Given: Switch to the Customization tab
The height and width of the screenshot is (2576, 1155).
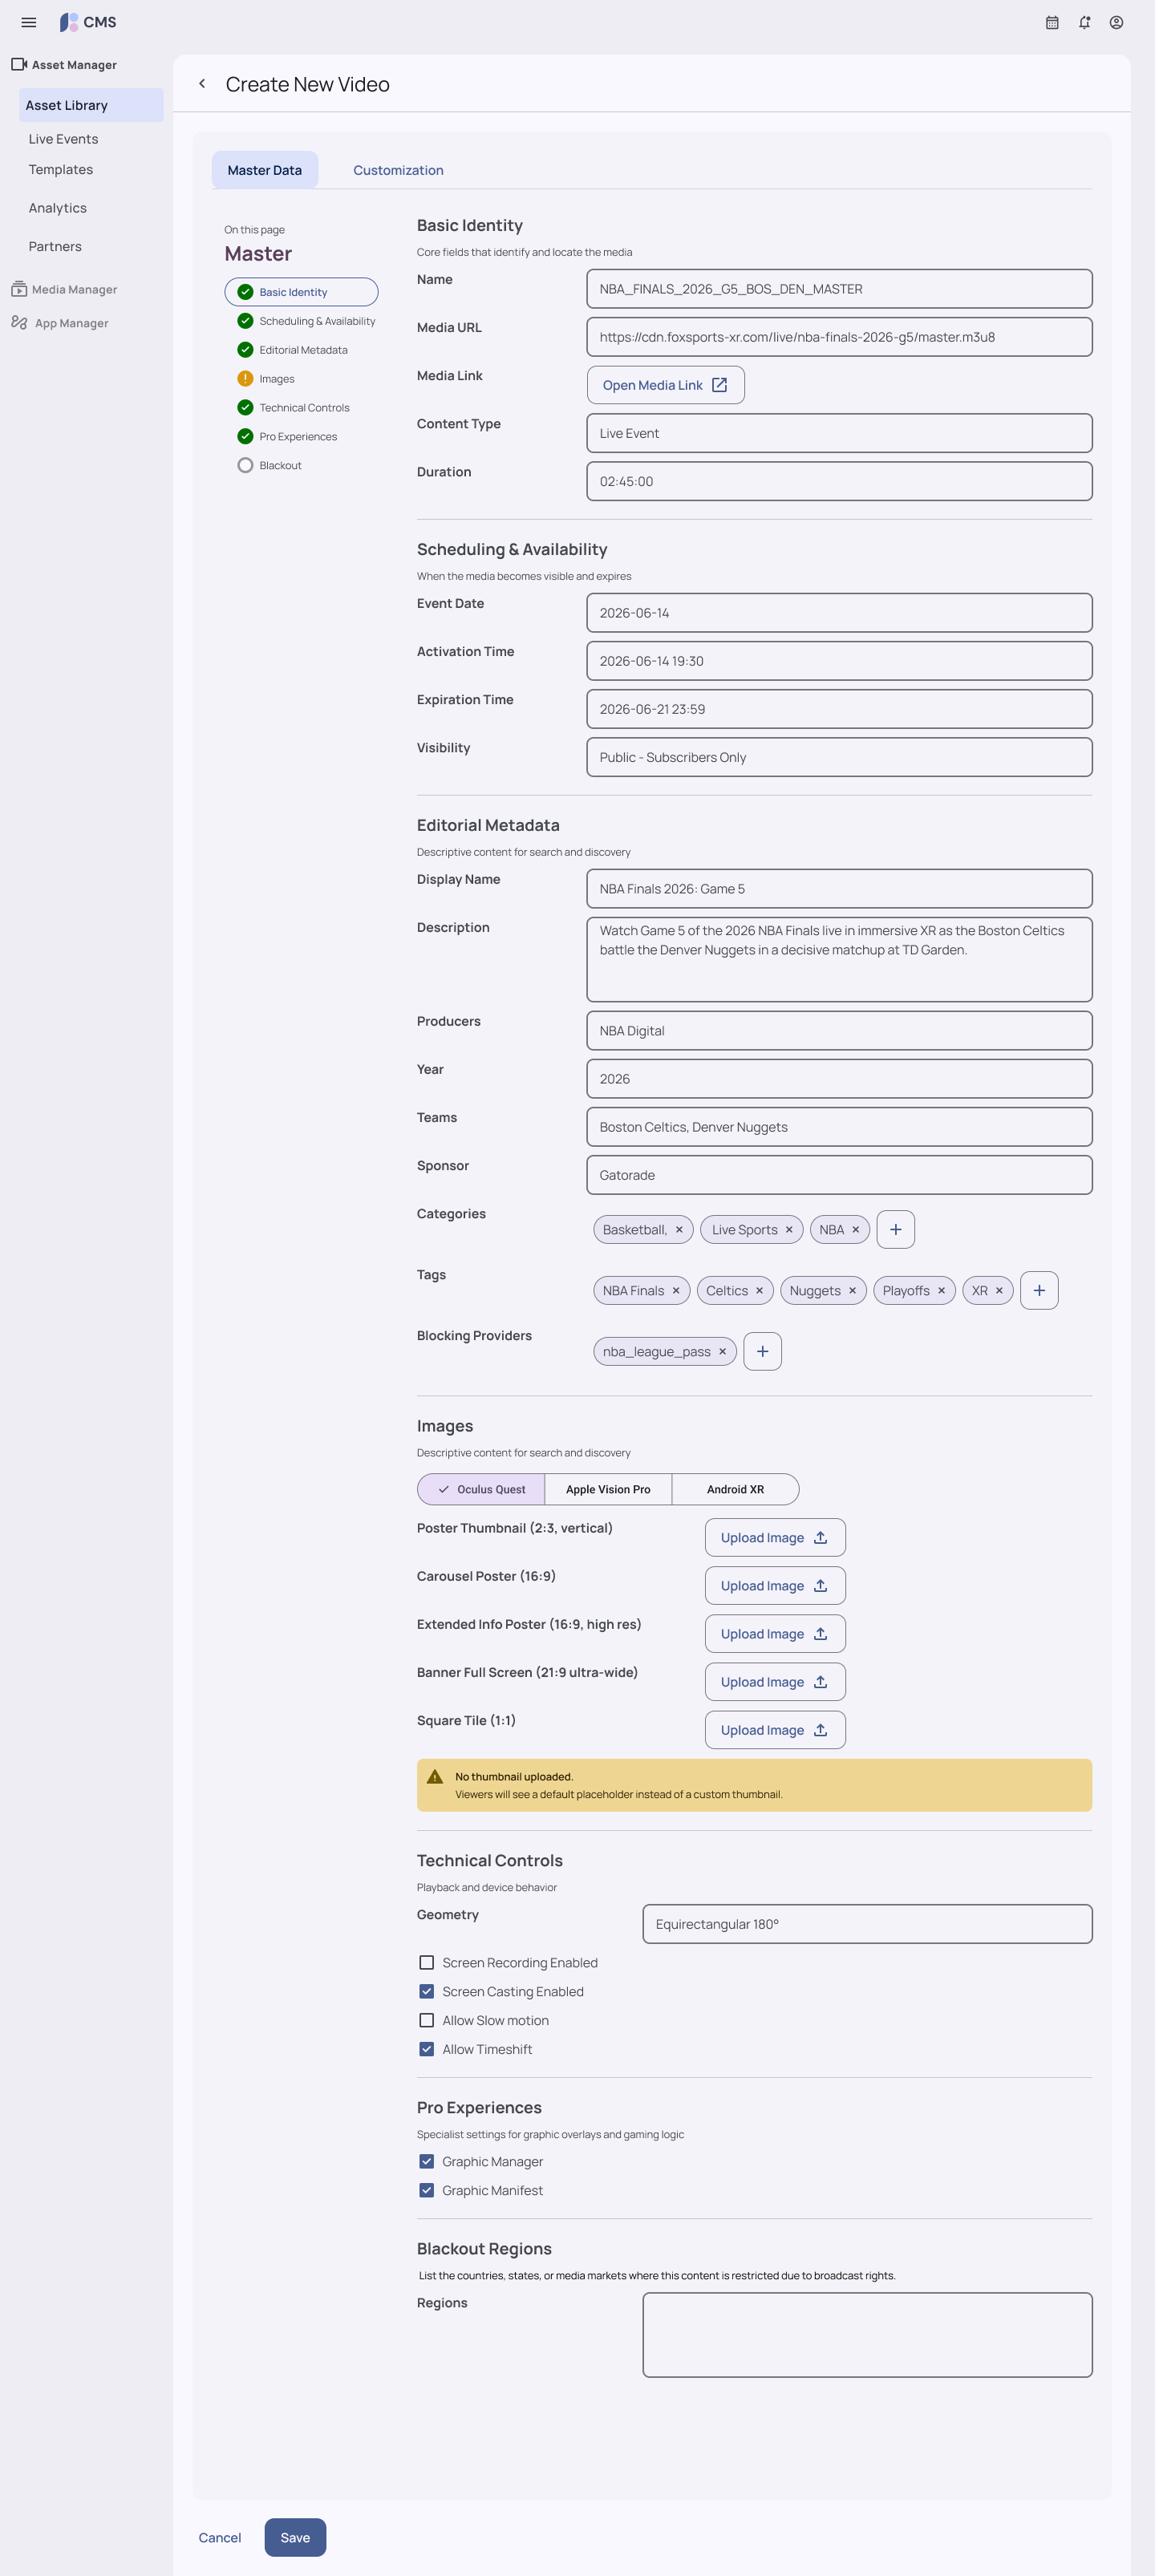Looking at the screenshot, I should tap(398, 170).
